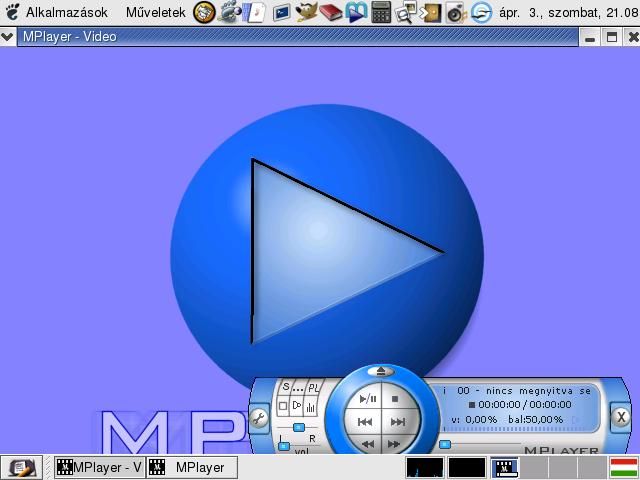Launch the brown box with arrow icon
Viewport: 640px width, 480px height.
pos(430,13)
